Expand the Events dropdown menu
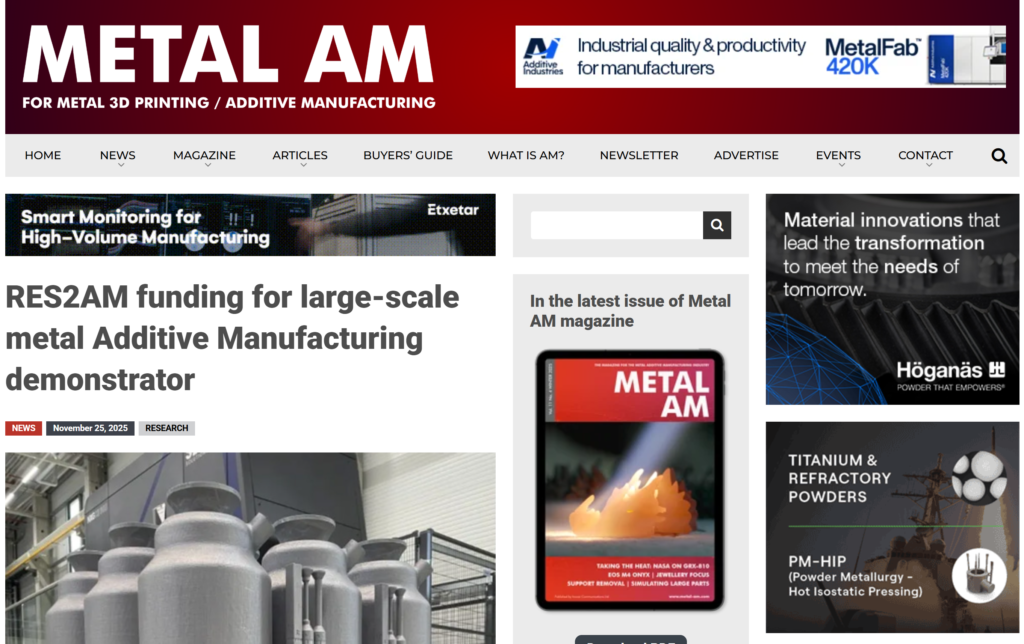Image resolution: width=1024 pixels, height=644 pixels. tap(838, 156)
